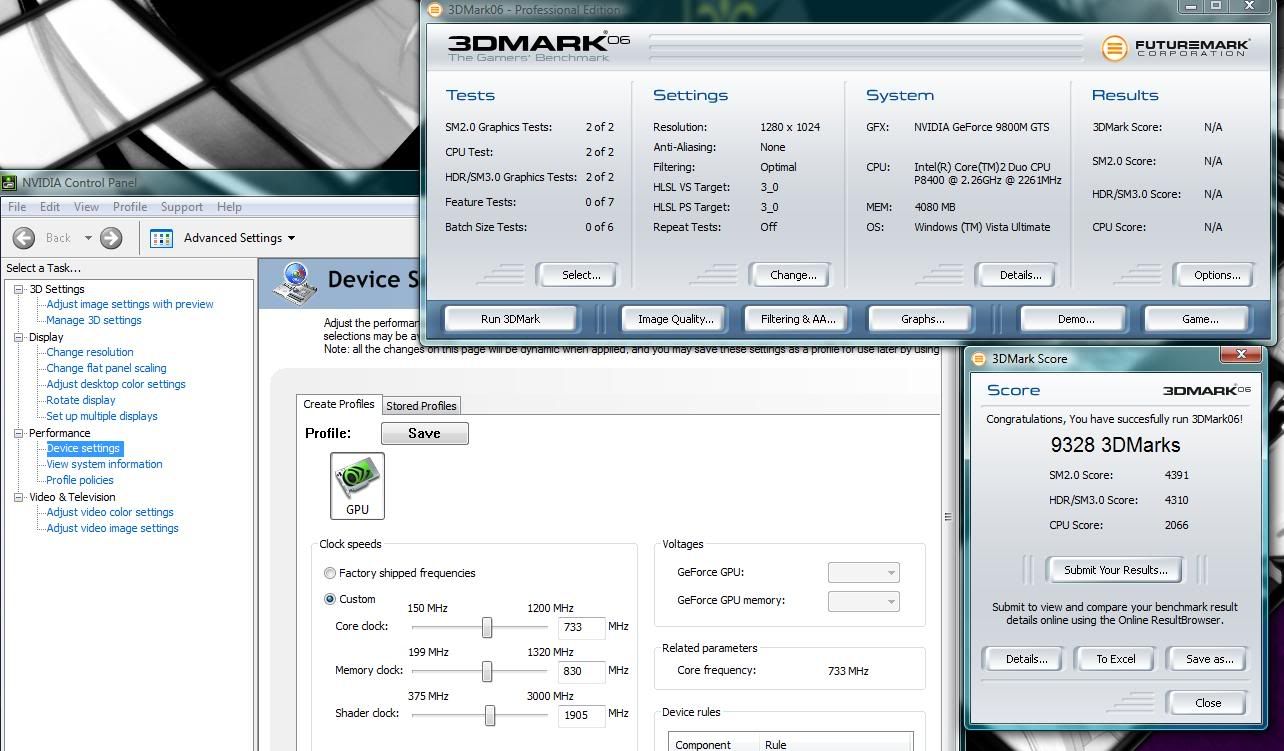This screenshot has height=751, width=1284.
Task: Click the Shader clock MHz input field
Action: click(581, 715)
